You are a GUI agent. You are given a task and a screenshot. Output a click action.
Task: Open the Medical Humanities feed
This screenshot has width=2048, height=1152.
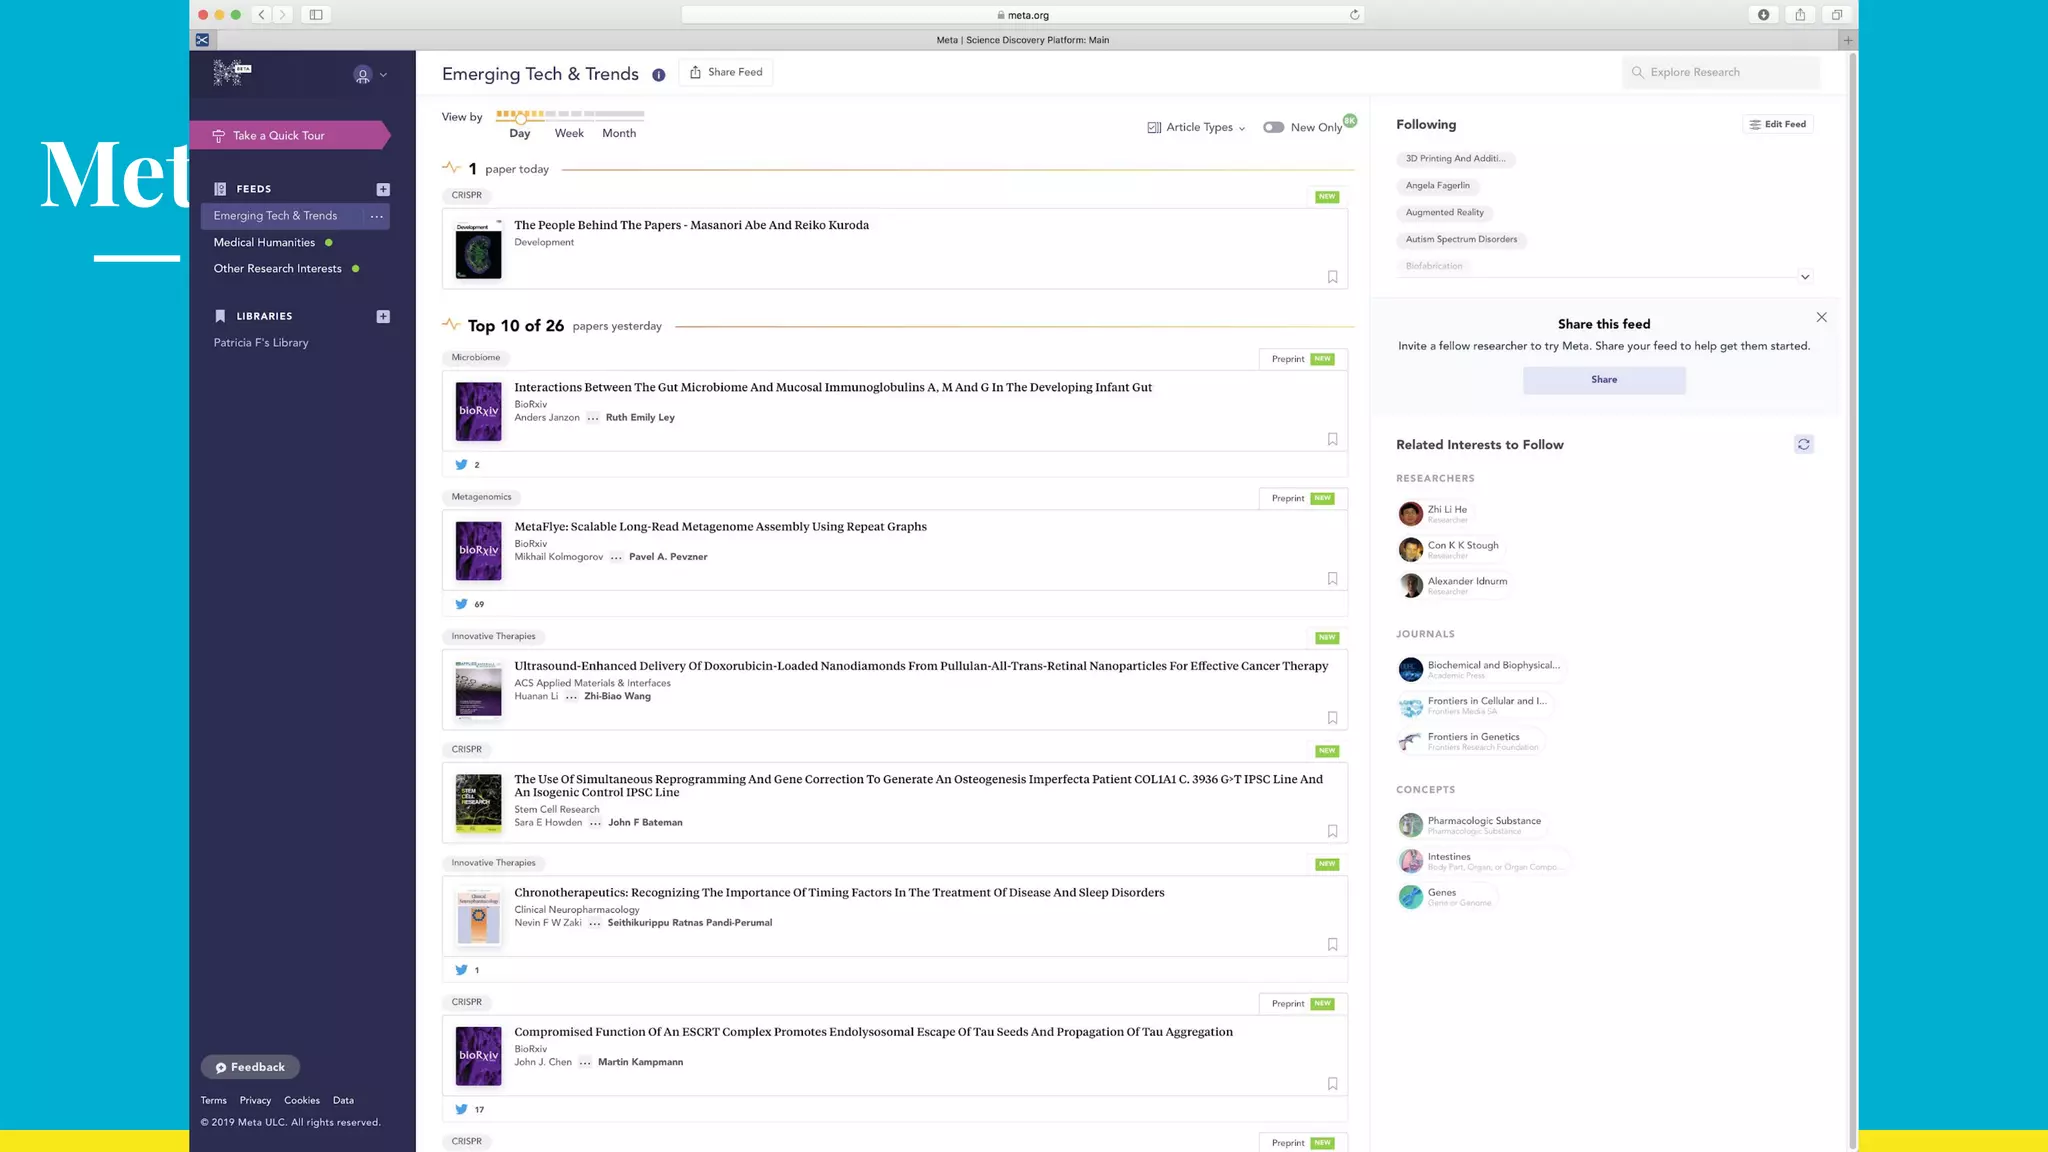coord(264,242)
